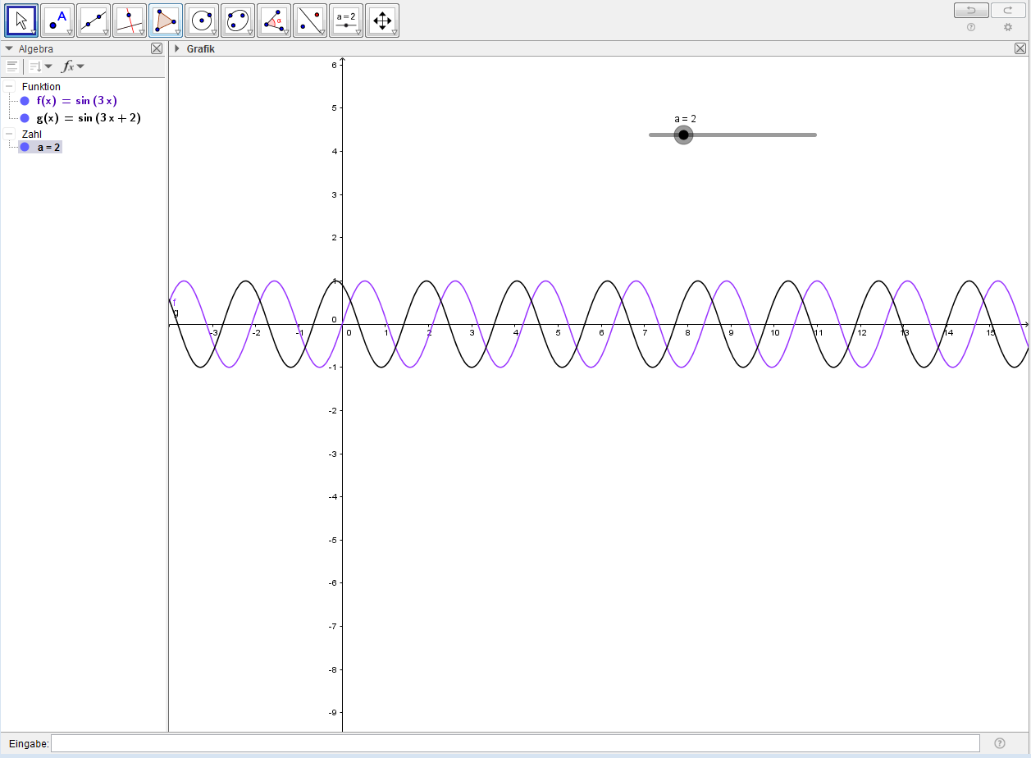Image resolution: width=1031 pixels, height=758 pixels.
Task: Select the Perpendicular Line tool
Action: (x=130, y=20)
